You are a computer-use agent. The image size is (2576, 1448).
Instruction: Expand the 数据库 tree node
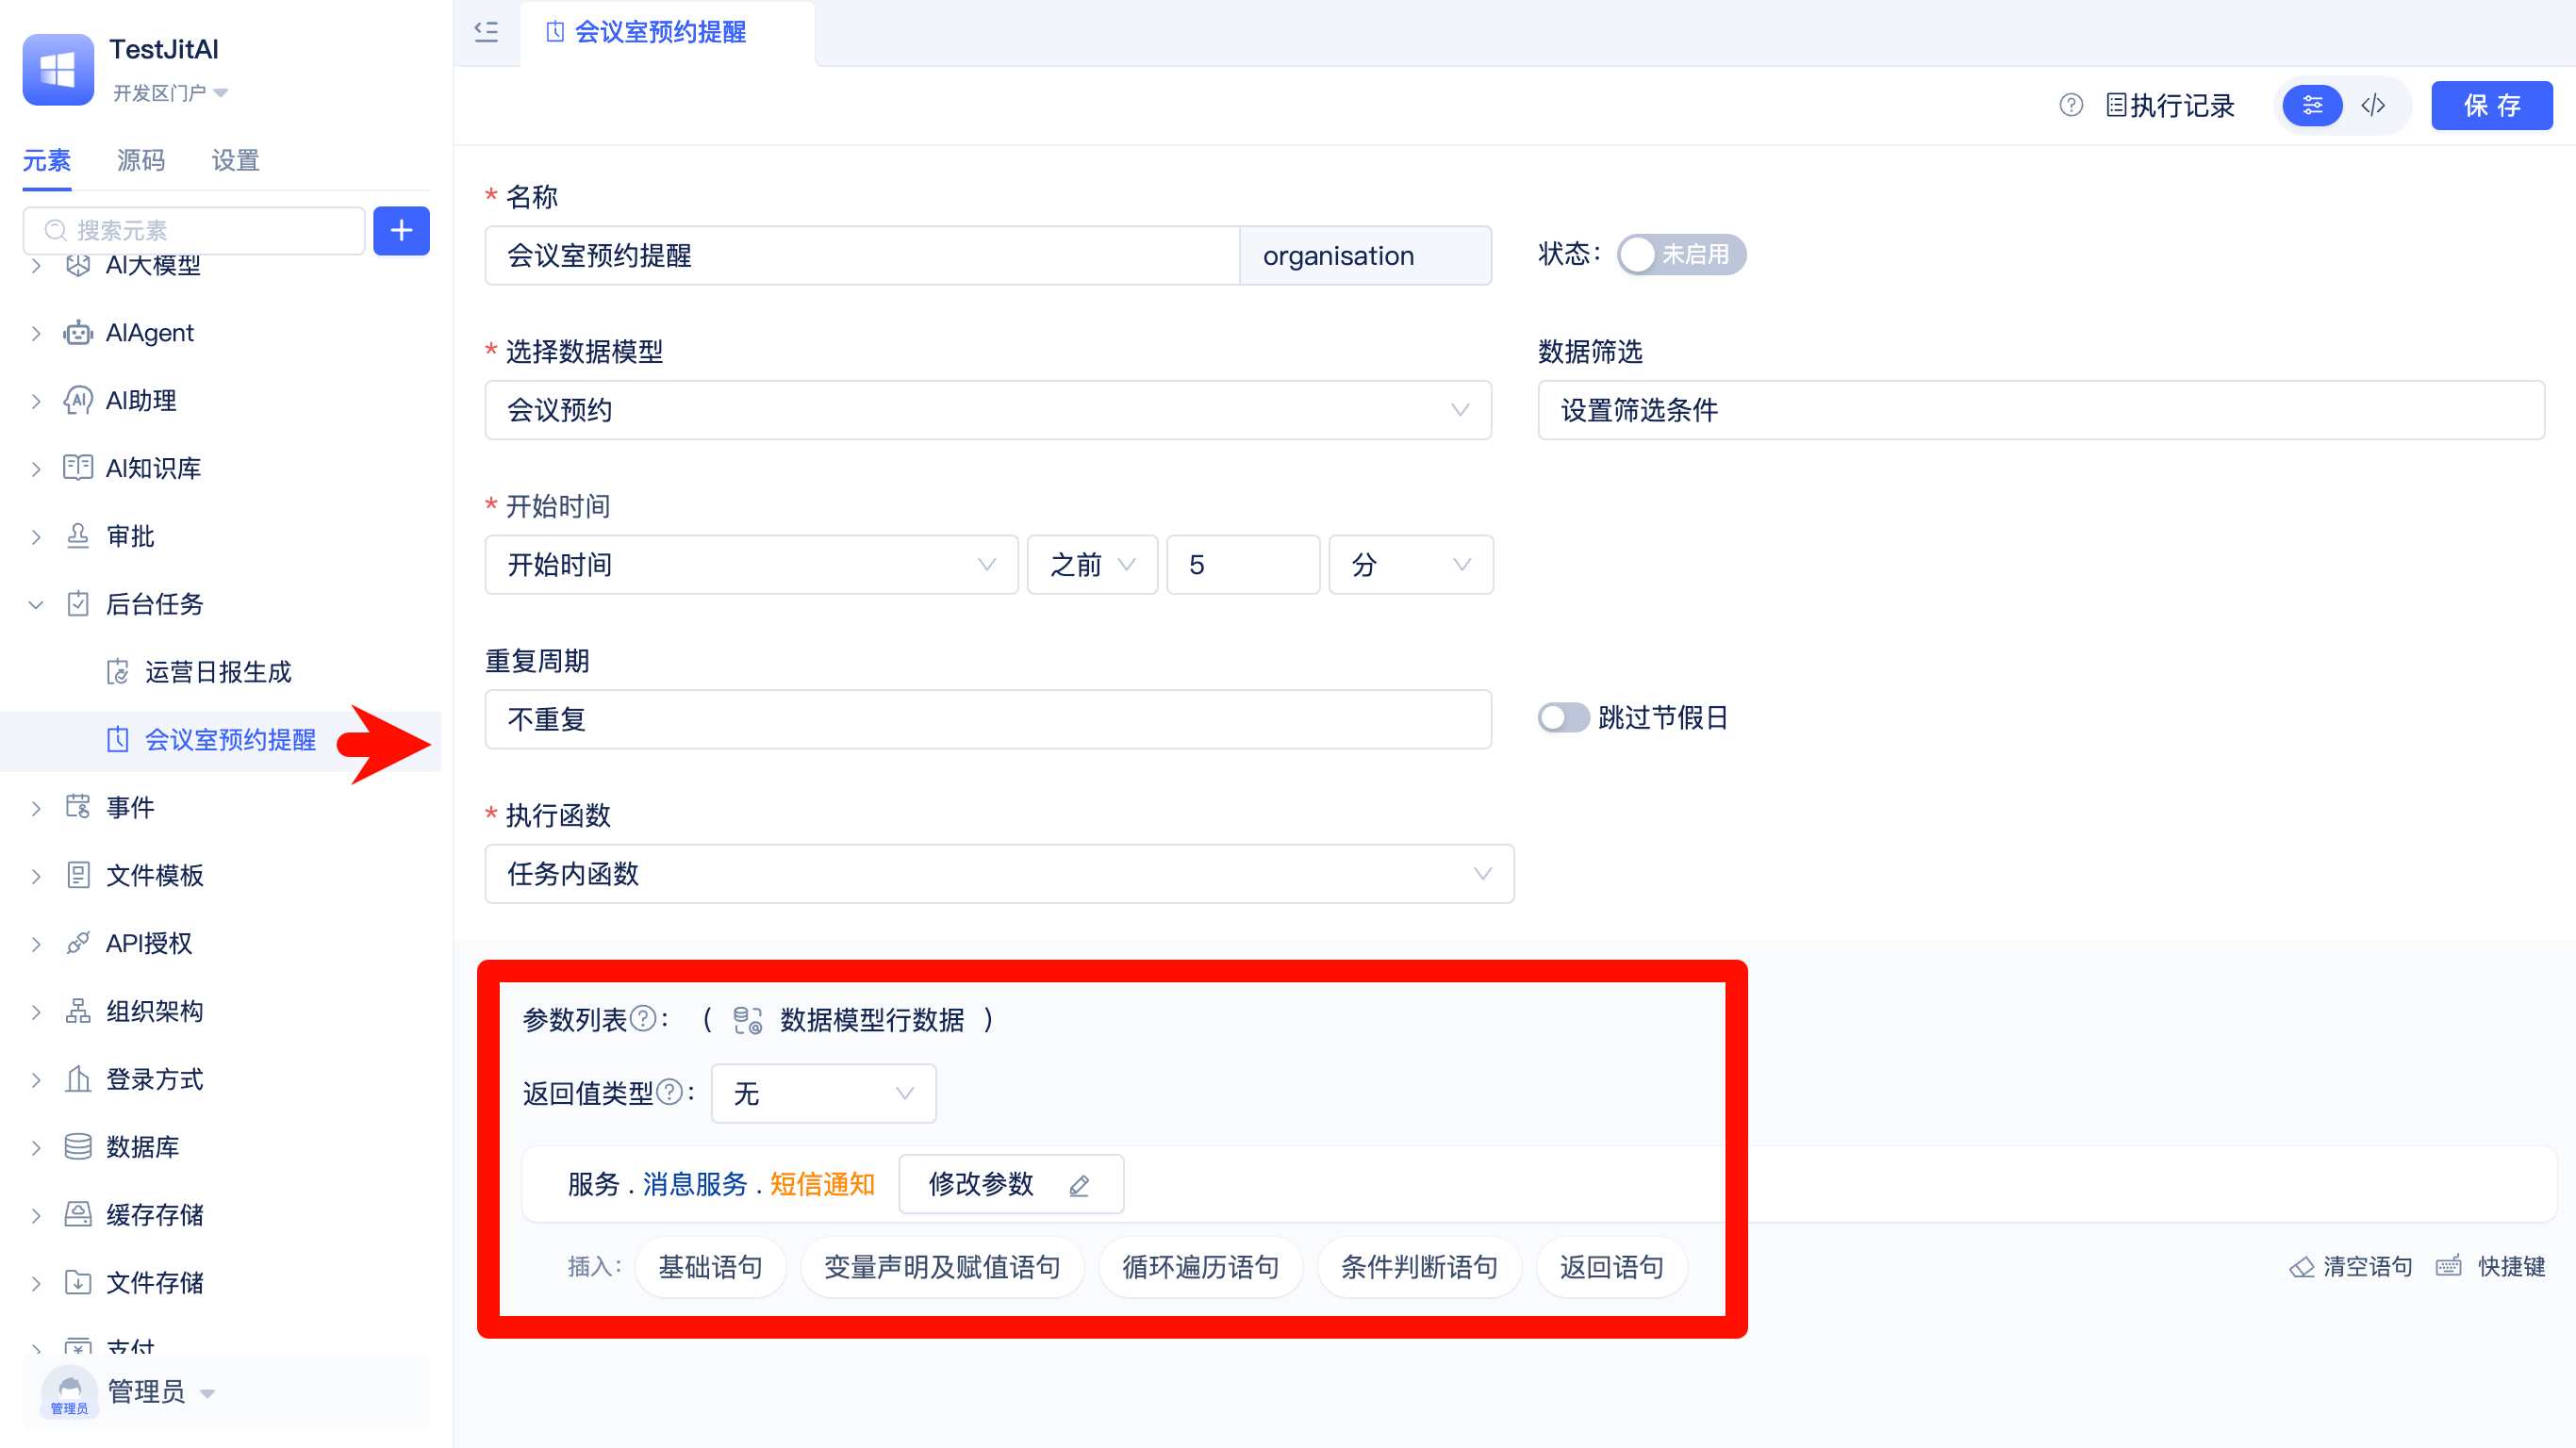(x=36, y=1147)
